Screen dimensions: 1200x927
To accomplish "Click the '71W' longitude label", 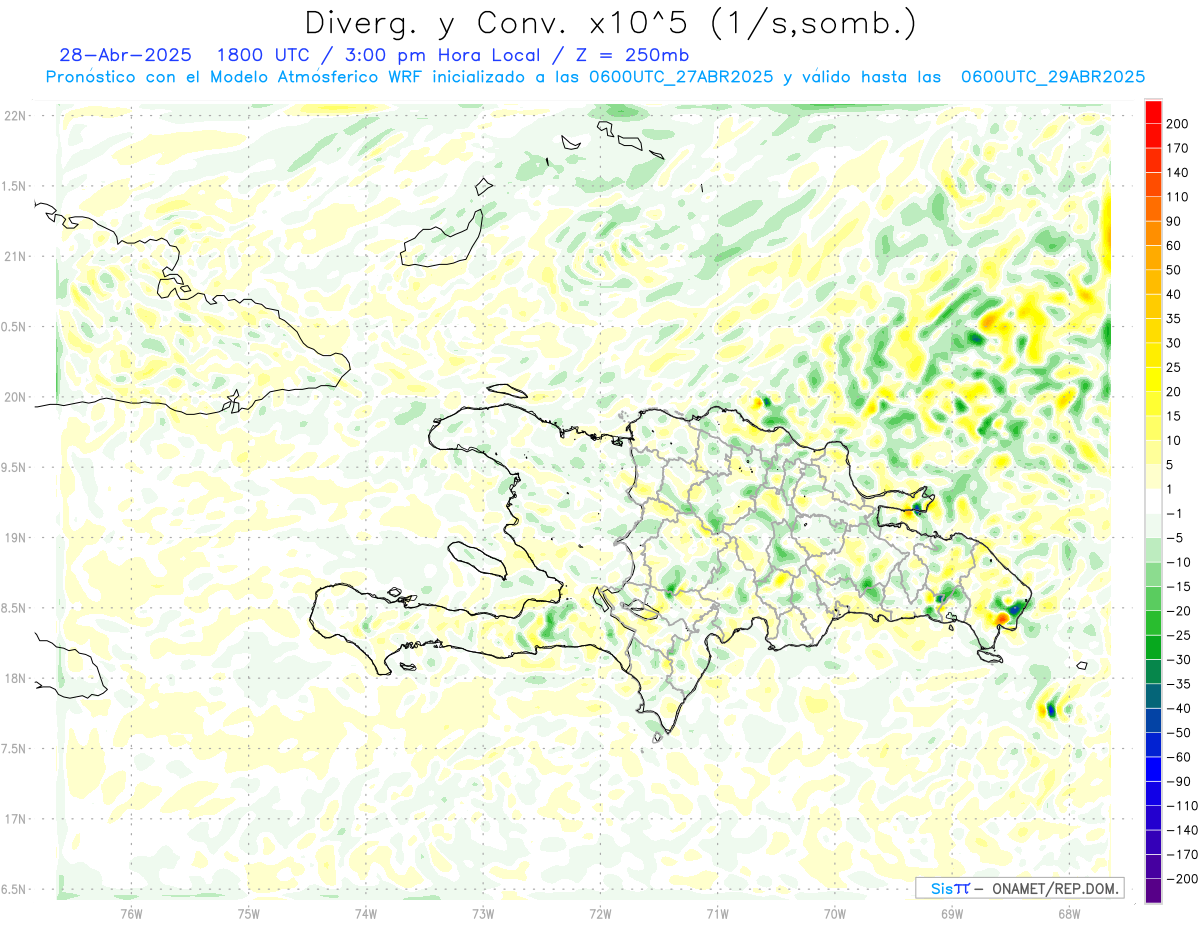I will tap(717, 913).
